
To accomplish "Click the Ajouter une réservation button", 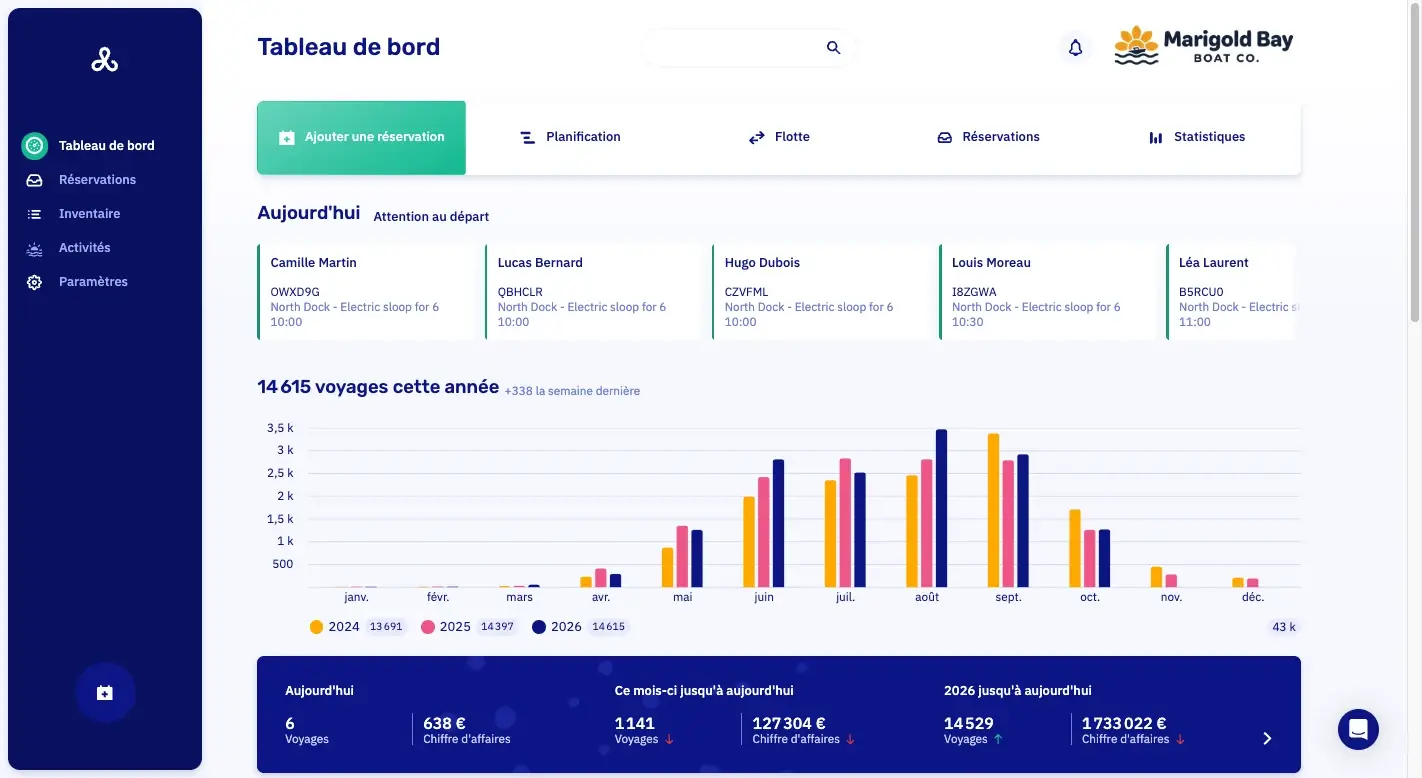I will (361, 138).
